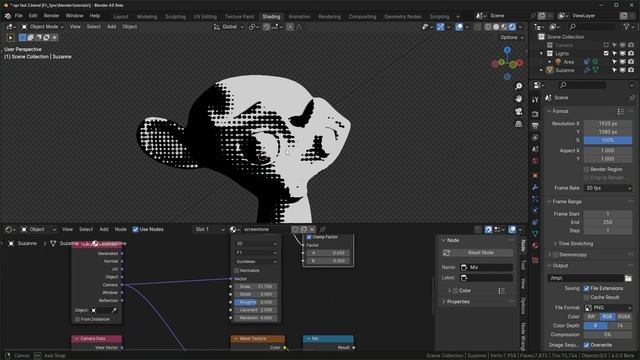Open the Object properties tab icon
640x360 pixels.
pyautogui.click(x=535, y=176)
